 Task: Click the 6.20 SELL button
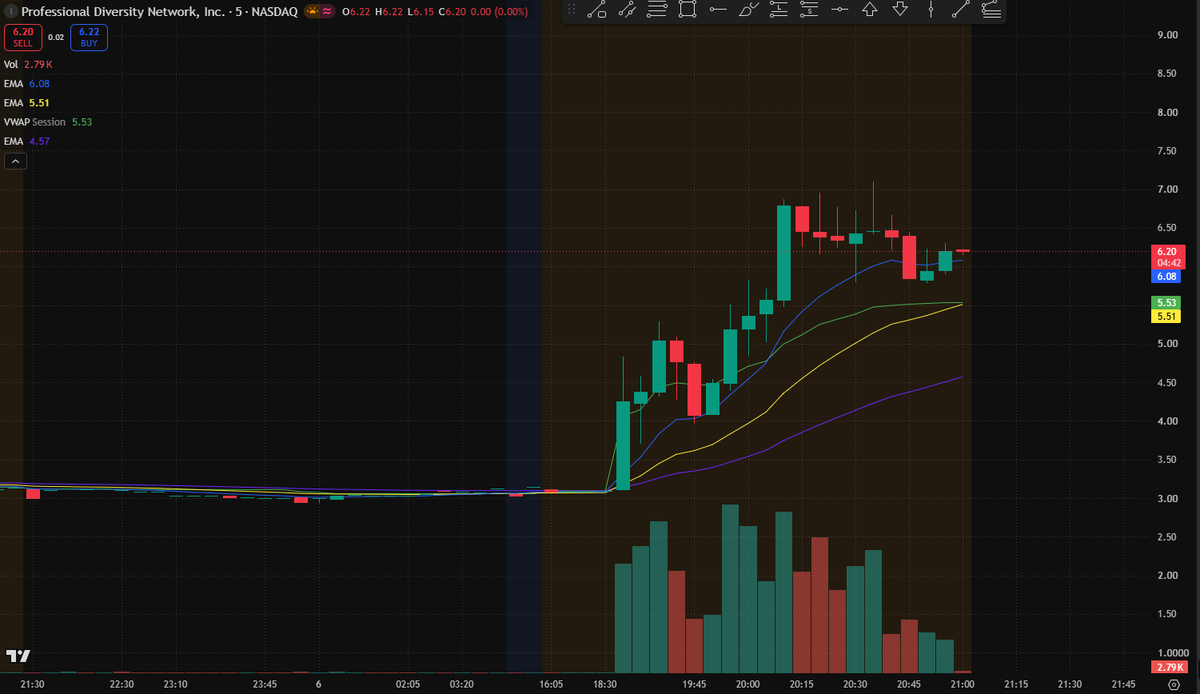tap(23, 37)
